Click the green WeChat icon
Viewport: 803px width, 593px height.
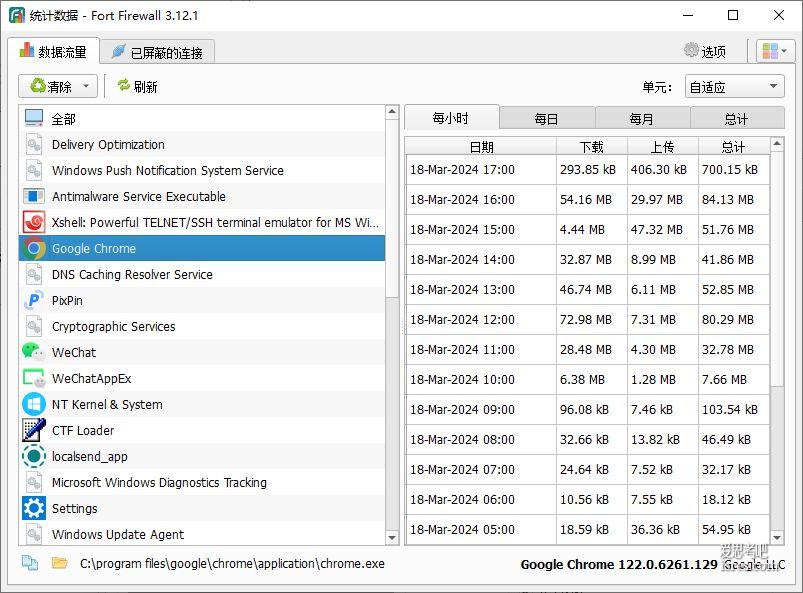coord(34,352)
